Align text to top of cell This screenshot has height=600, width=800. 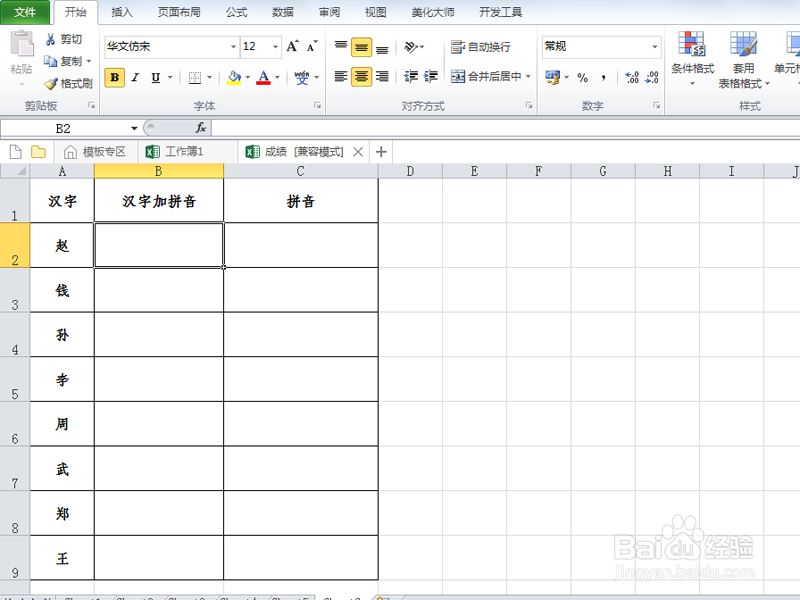pos(341,47)
